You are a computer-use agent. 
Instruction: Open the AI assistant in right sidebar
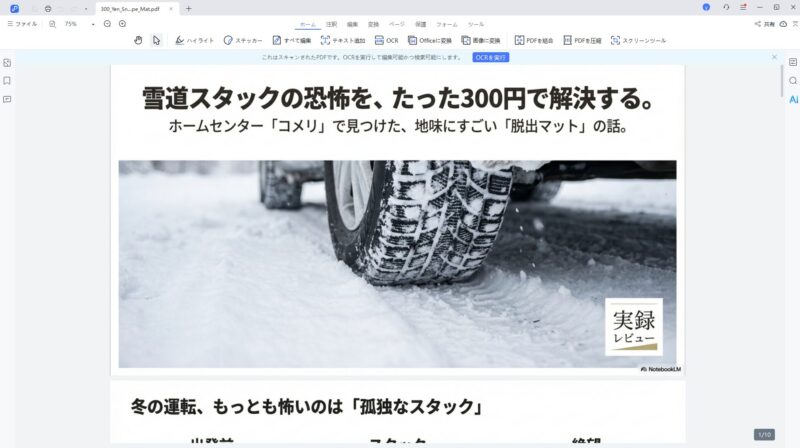[x=793, y=99]
